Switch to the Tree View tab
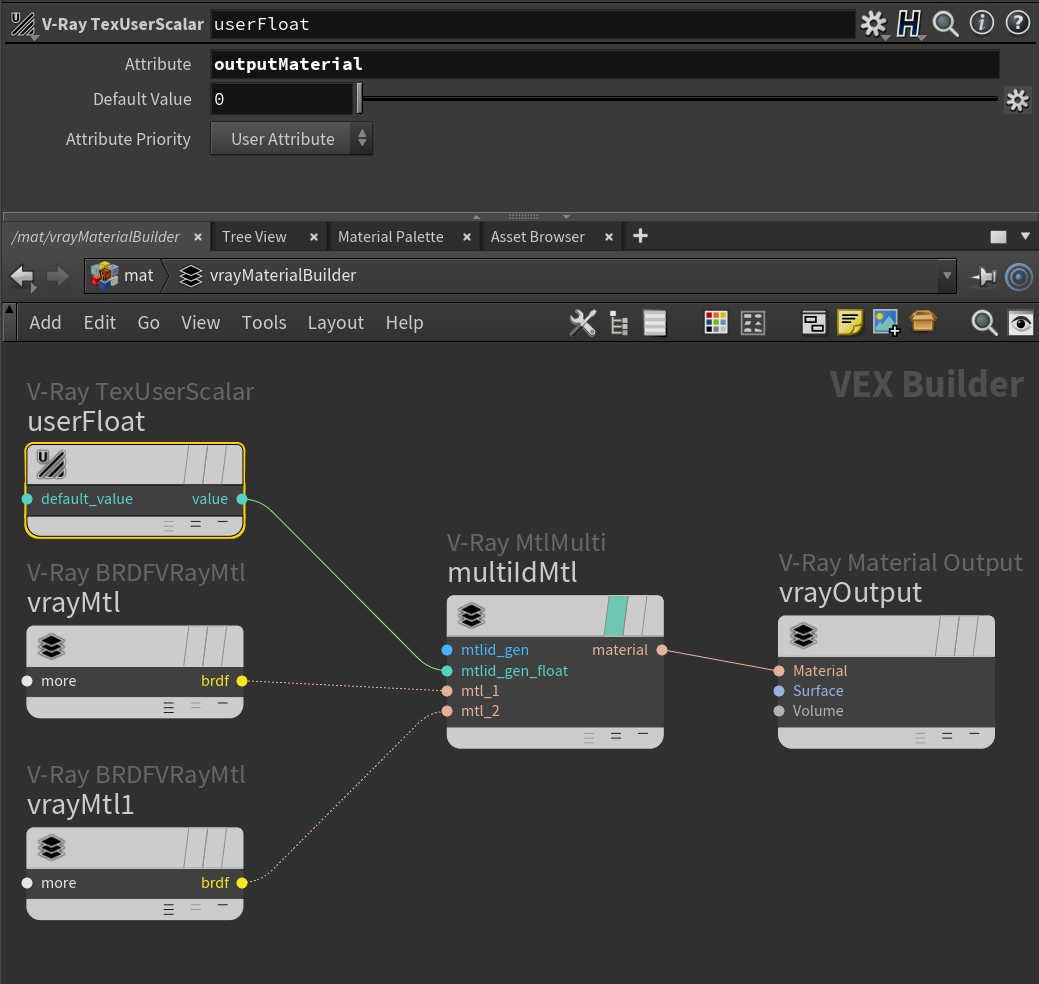Image resolution: width=1039 pixels, height=984 pixels. (254, 237)
